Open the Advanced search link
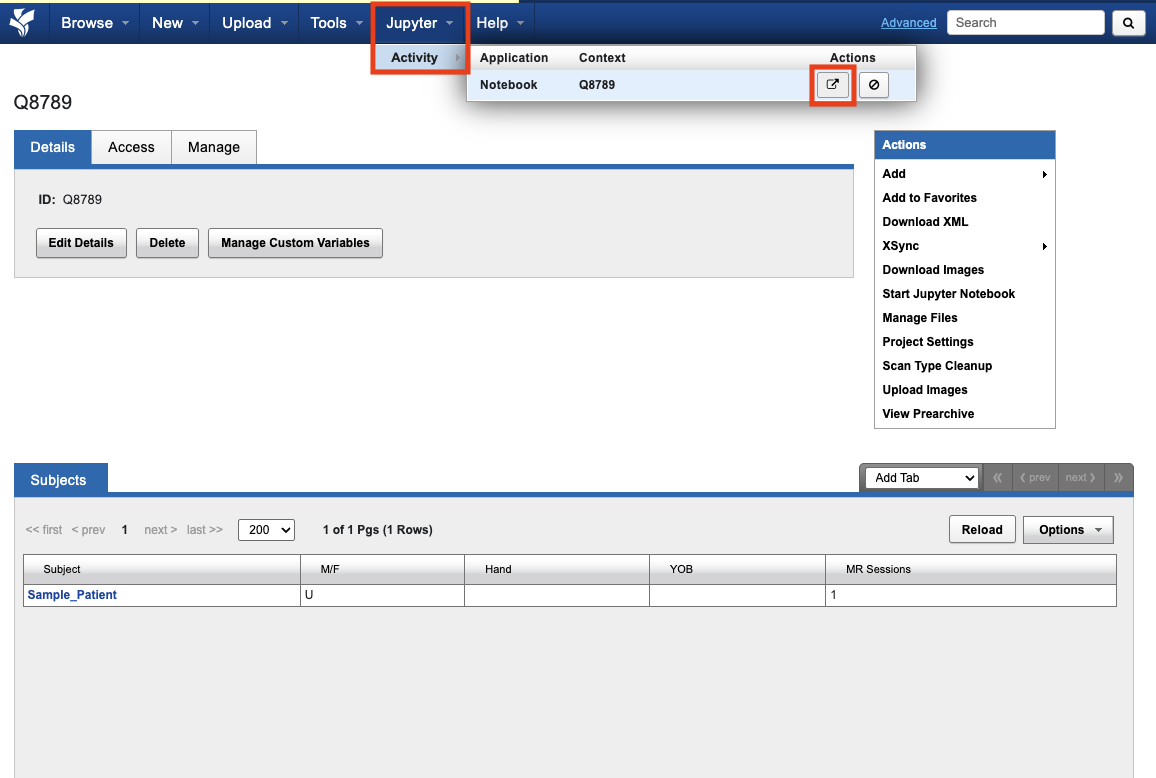Screen dimensions: 1156x778 coord(908,23)
